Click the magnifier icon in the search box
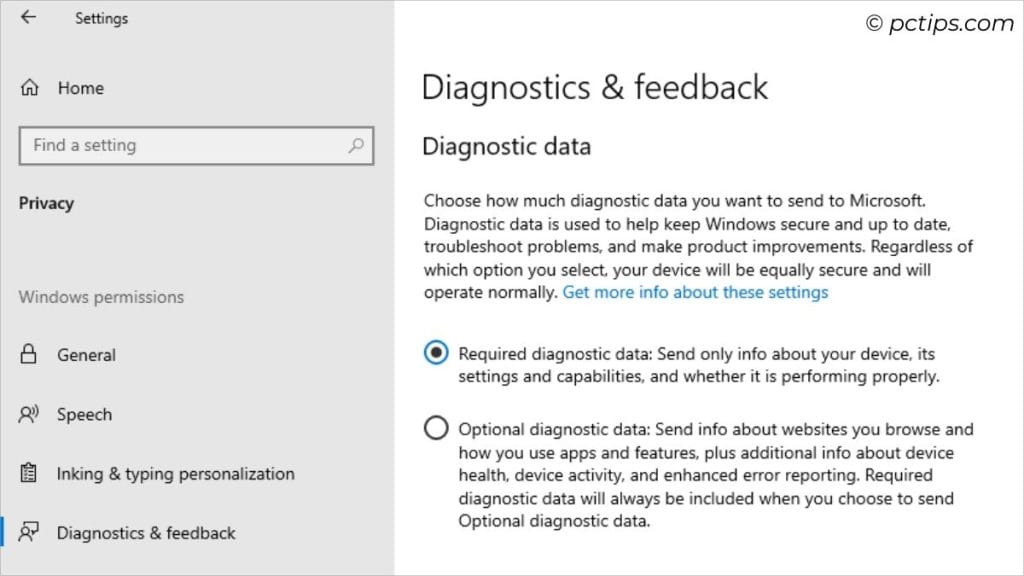The width and height of the screenshot is (1024, 576). pos(355,145)
